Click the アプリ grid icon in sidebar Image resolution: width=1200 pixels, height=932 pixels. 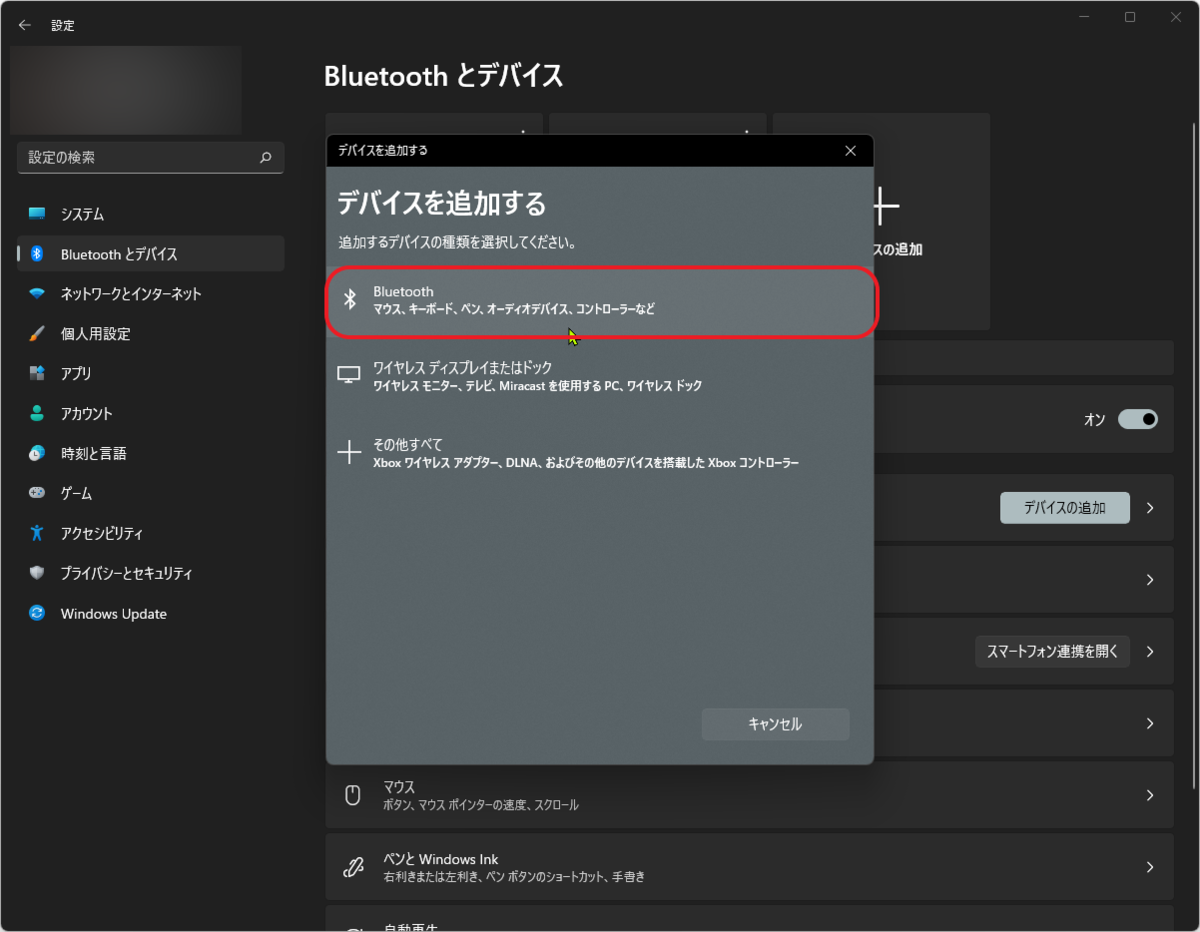(x=37, y=374)
